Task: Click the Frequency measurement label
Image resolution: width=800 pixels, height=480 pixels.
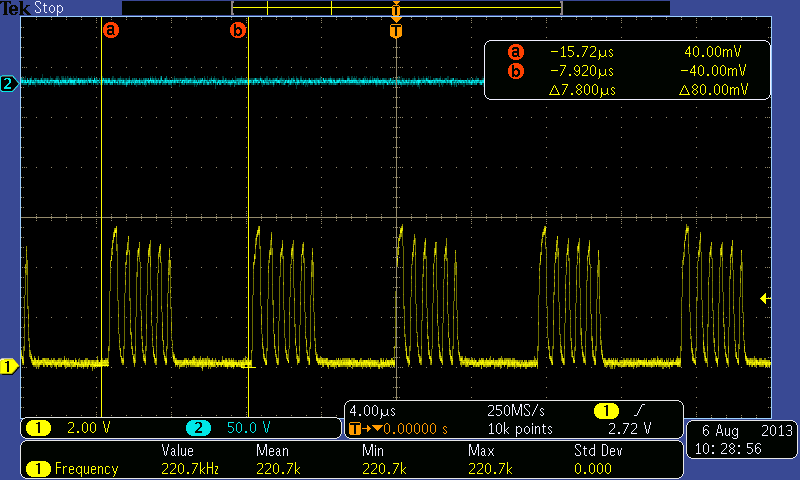Action: tap(86, 469)
